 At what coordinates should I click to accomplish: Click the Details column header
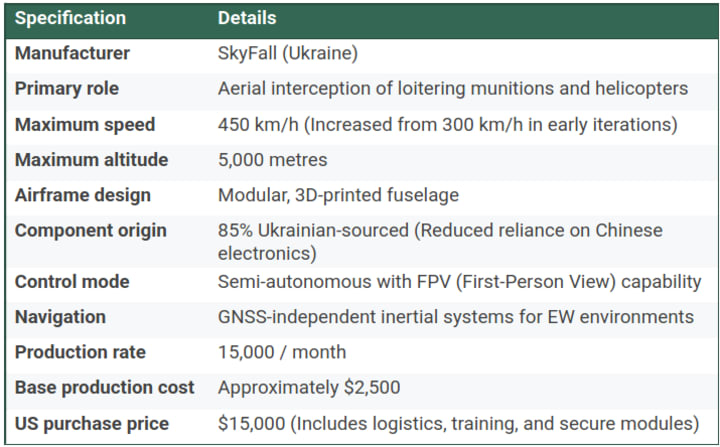(247, 18)
